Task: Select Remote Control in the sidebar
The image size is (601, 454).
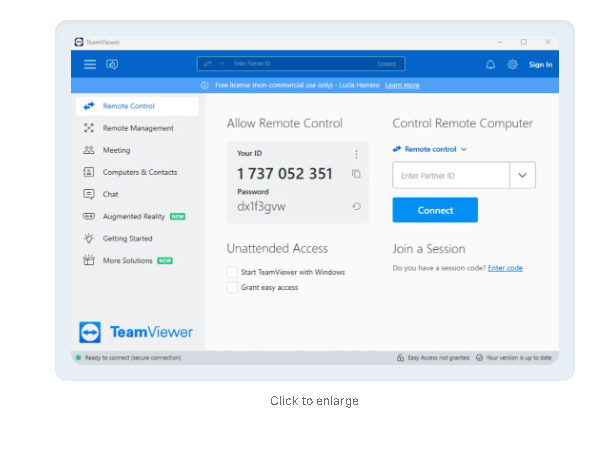Action: pyautogui.click(x=137, y=106)
